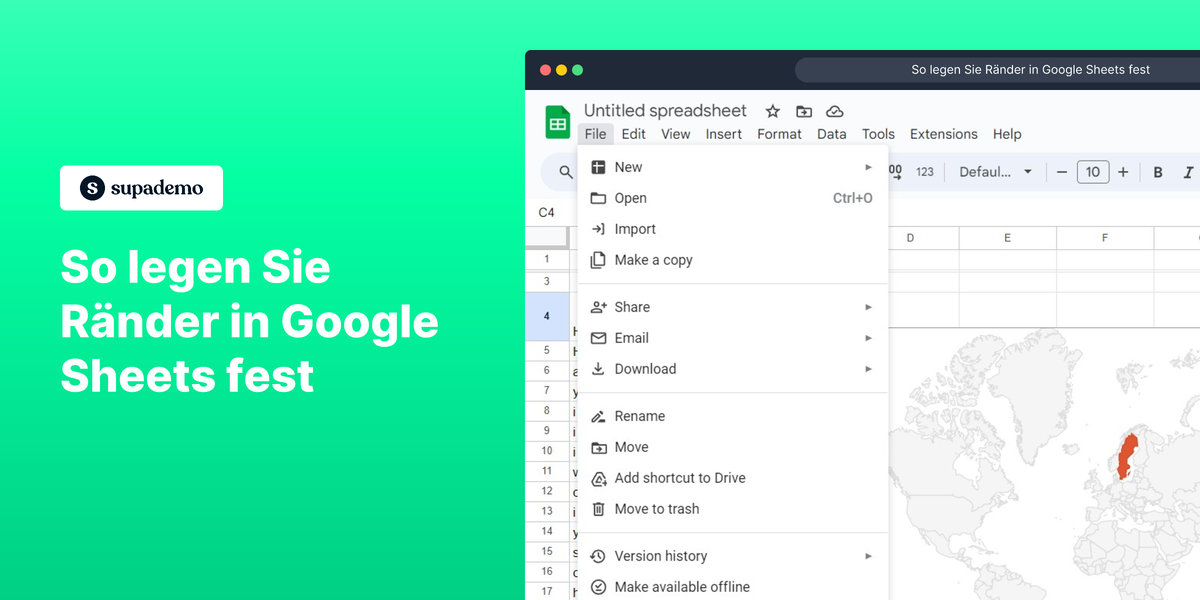Expand the Version history submenu
Image resolution: width=1200 pixels, height=600 pixels.
[x=733, y=556]
